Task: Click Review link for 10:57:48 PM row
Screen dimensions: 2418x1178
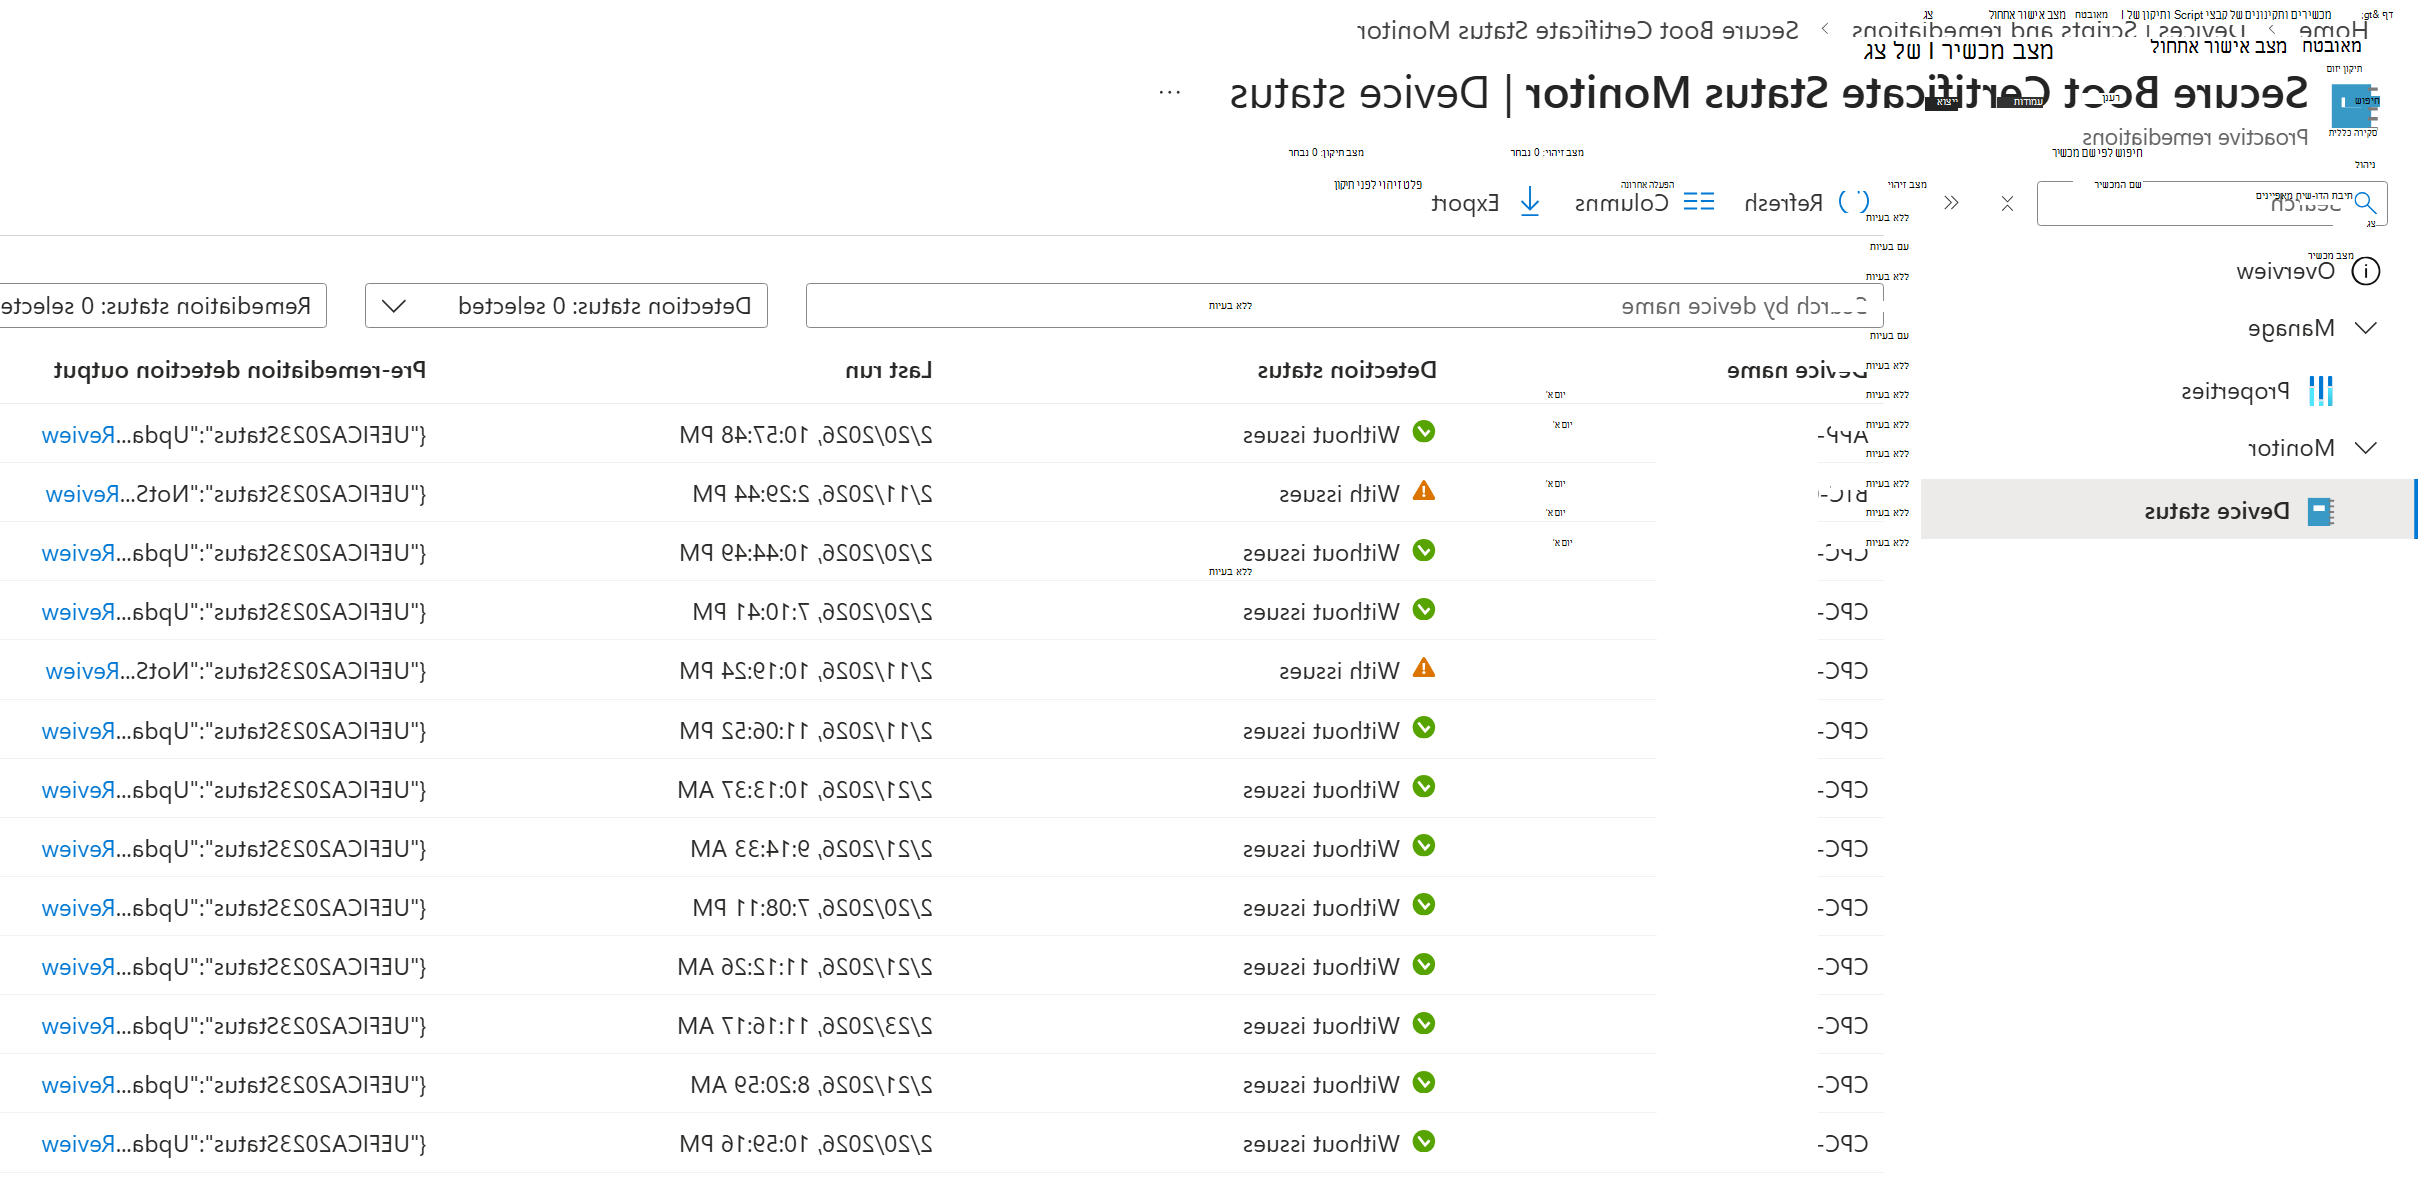Action: click(x=78, y=435)
